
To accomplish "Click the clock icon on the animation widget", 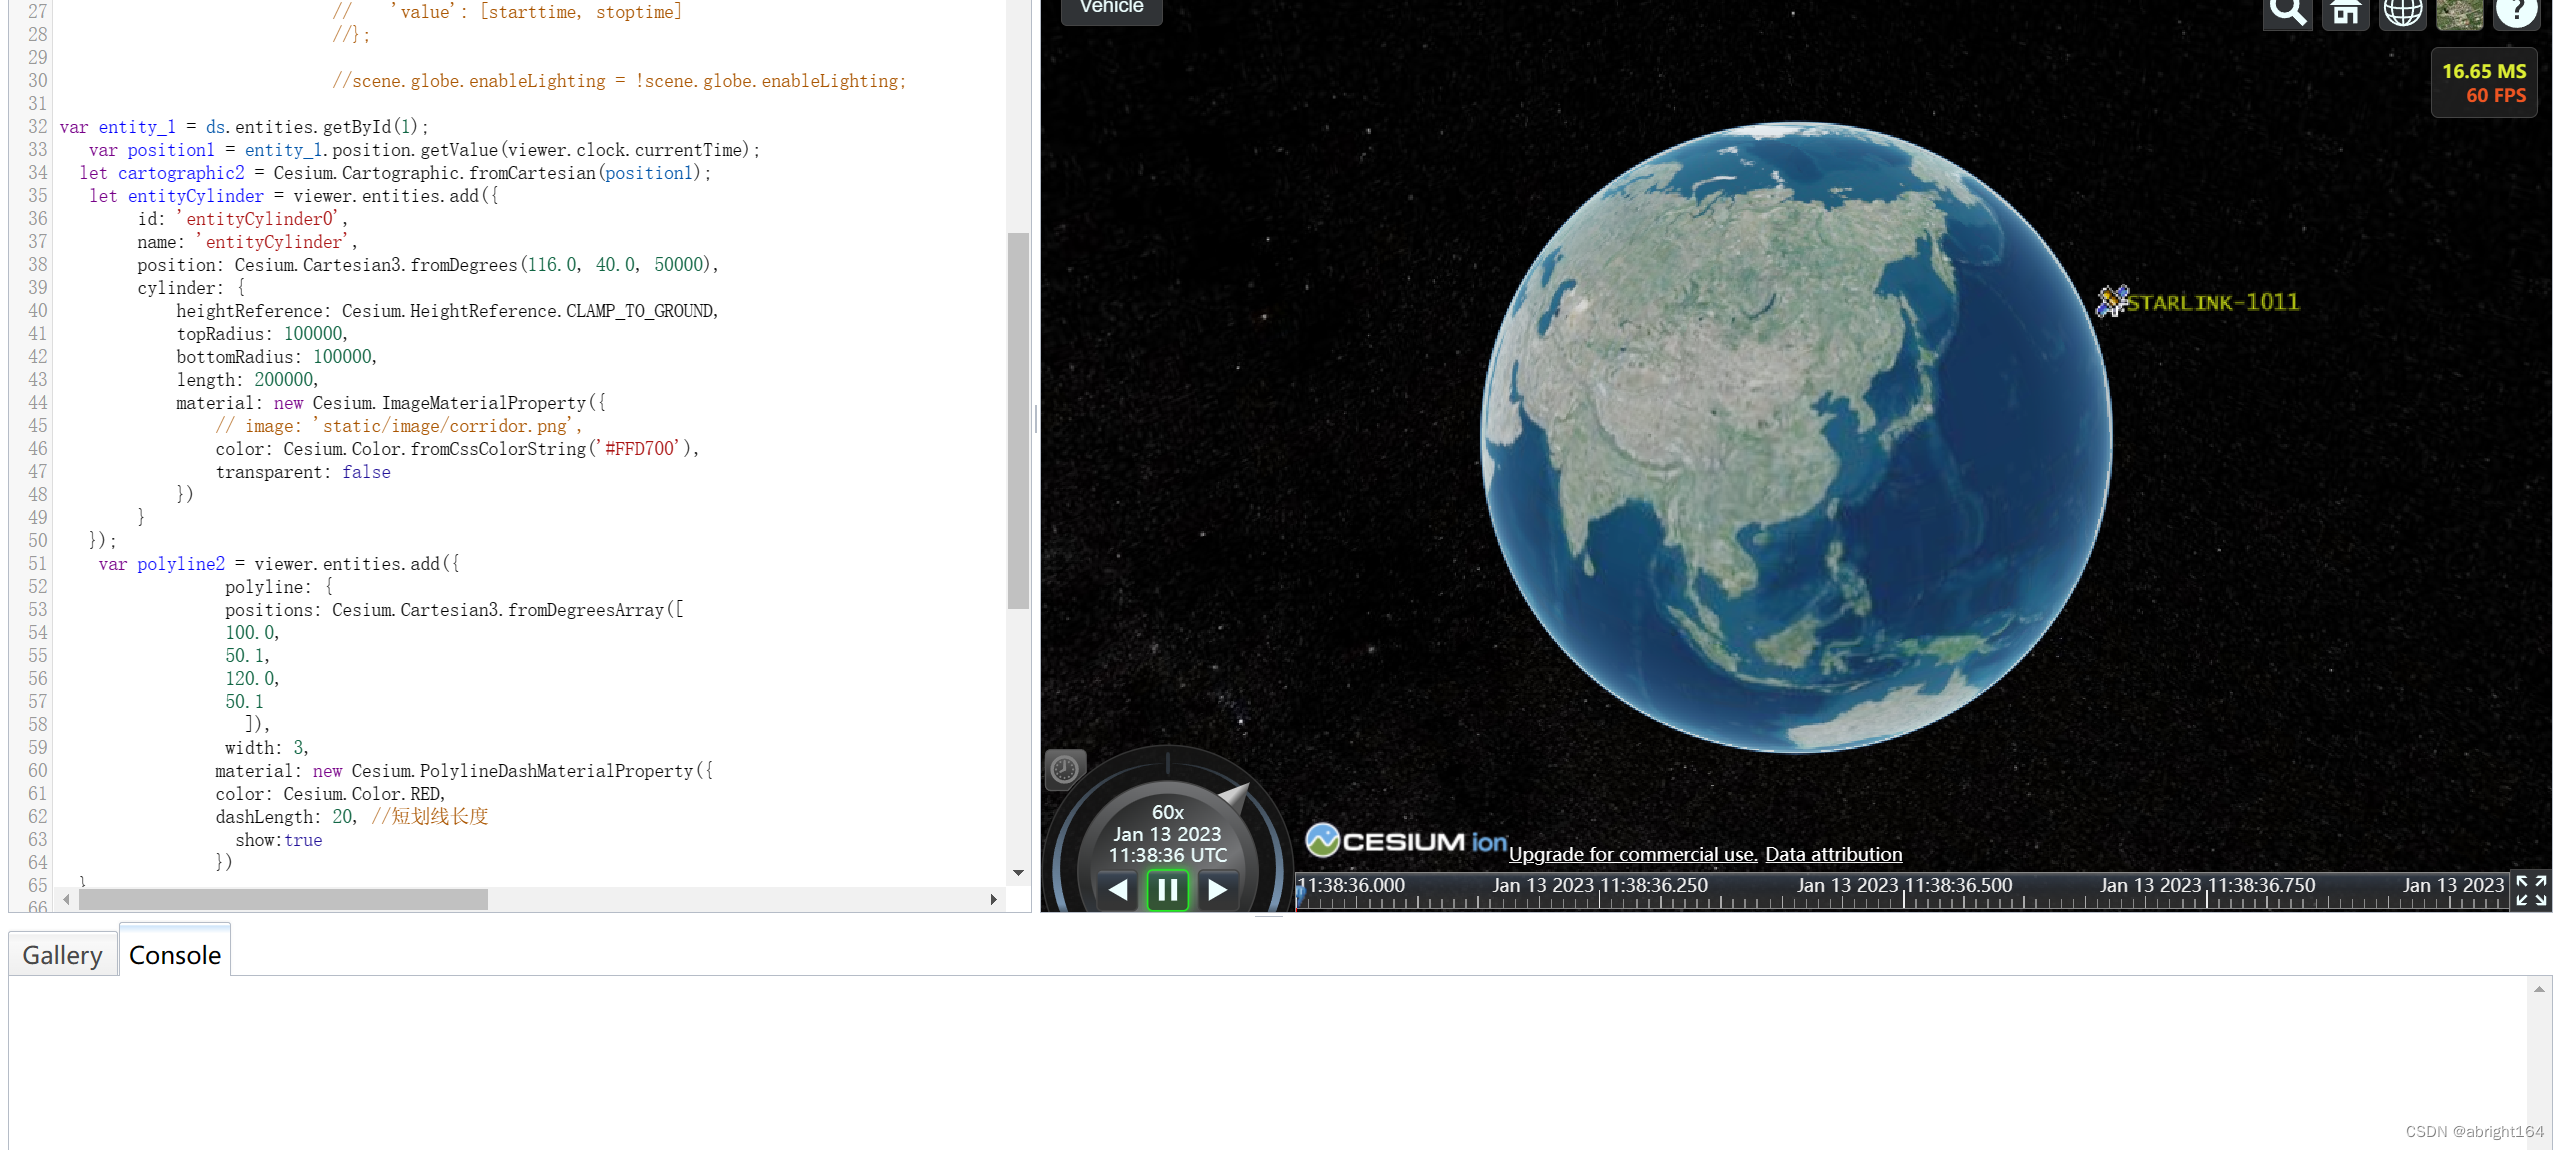I will tap(1064, 769).
